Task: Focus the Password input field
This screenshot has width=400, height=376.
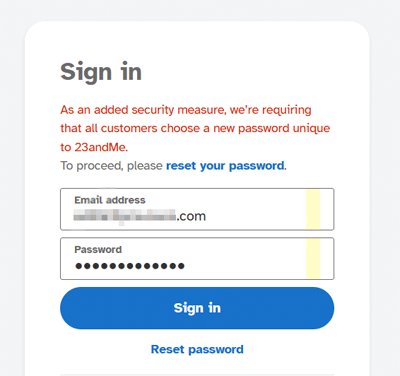Action: pyautogui.click(x=197, y=258)
